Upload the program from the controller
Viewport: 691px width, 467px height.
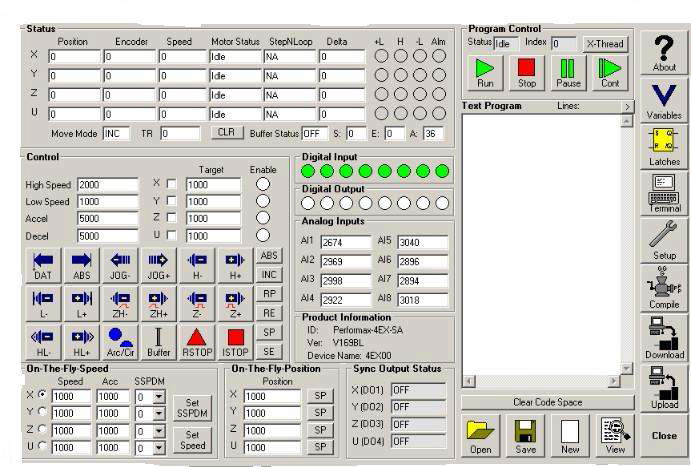664,388
